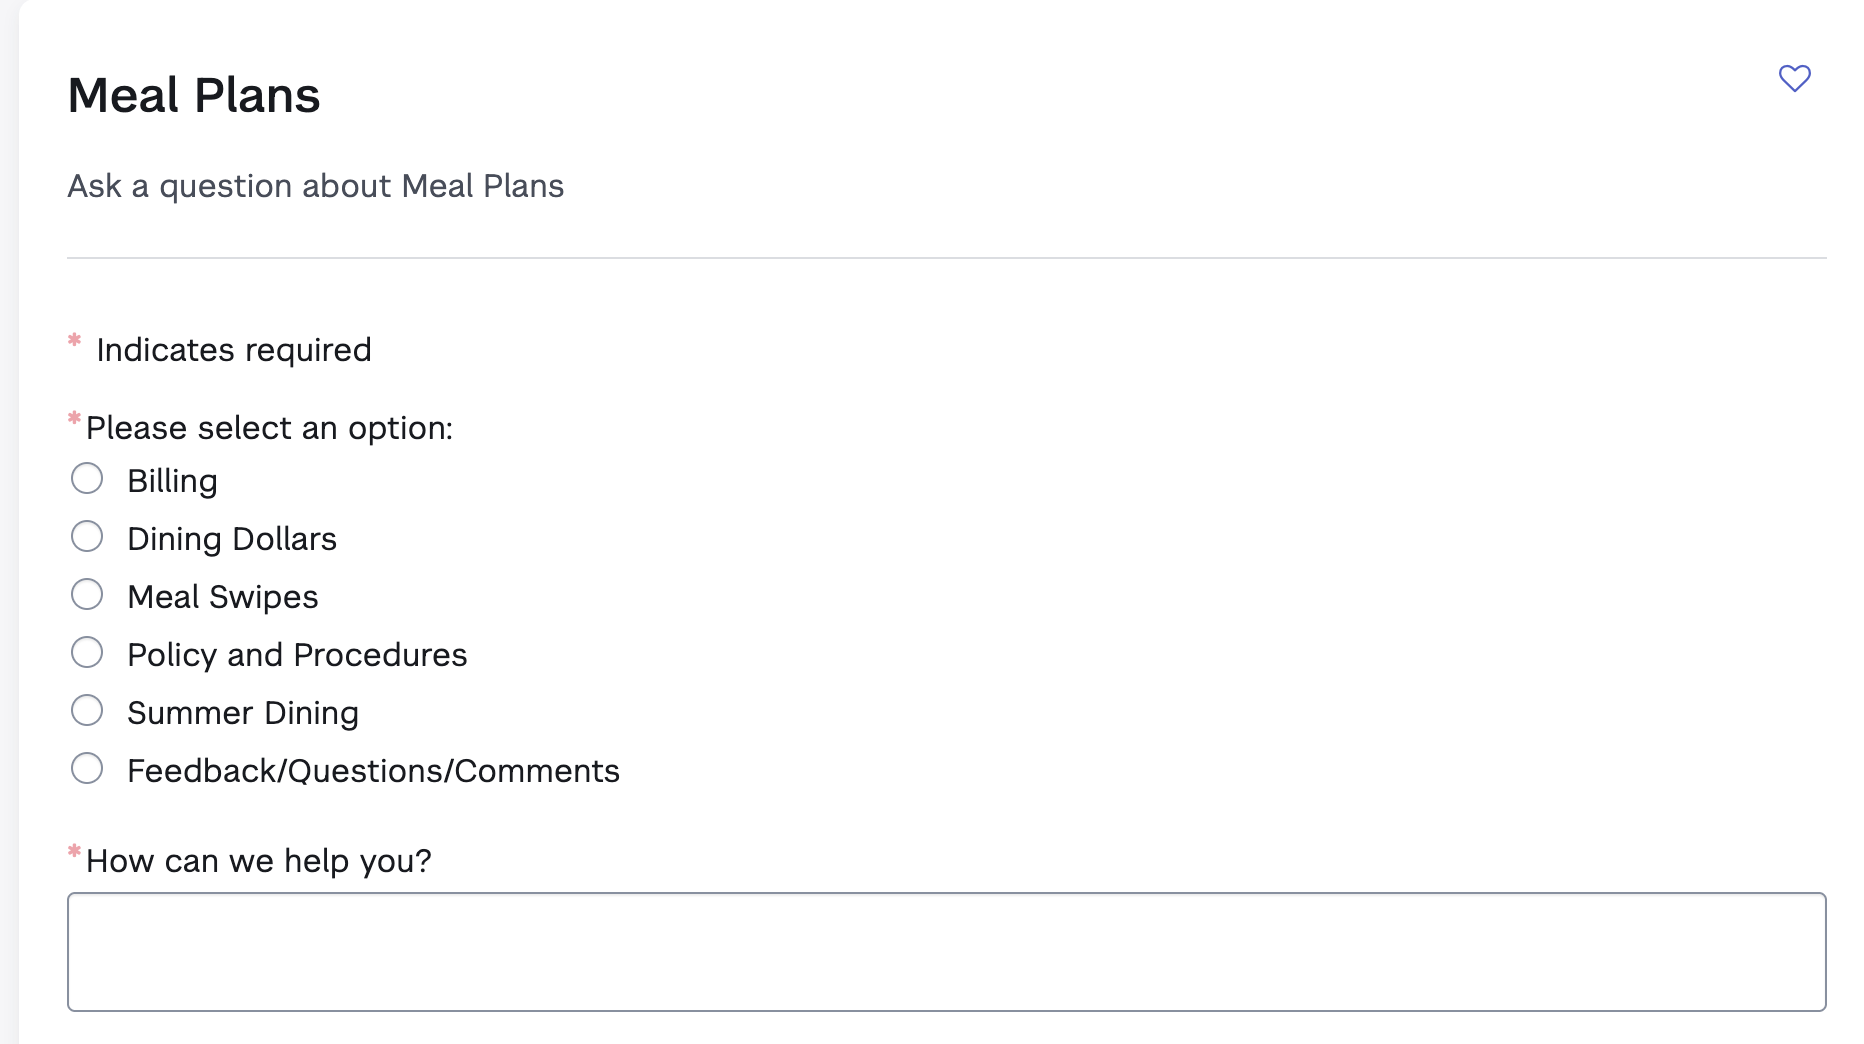The width and height of the screenshot is (1864, 1044).
Task: Add Meal Plans form to favorites (heart)
Action: click(x=1794, y=78)
